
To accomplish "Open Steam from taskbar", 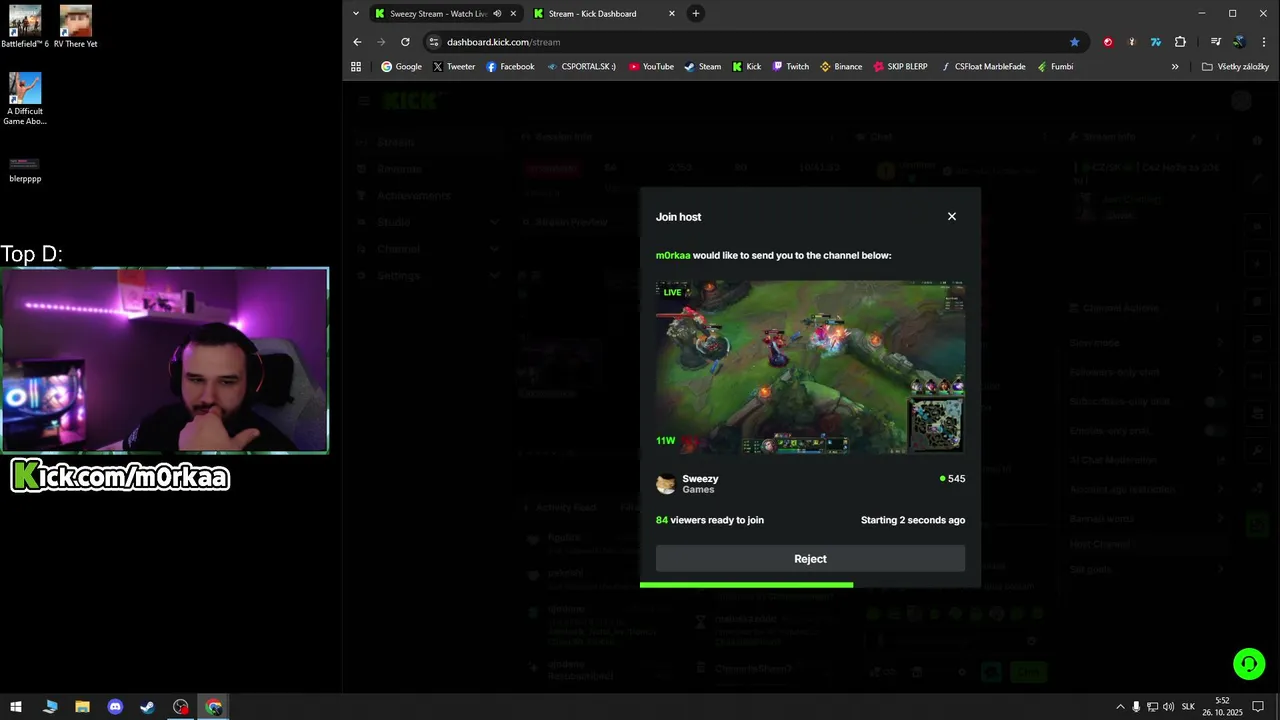I will tap(147, 707).
